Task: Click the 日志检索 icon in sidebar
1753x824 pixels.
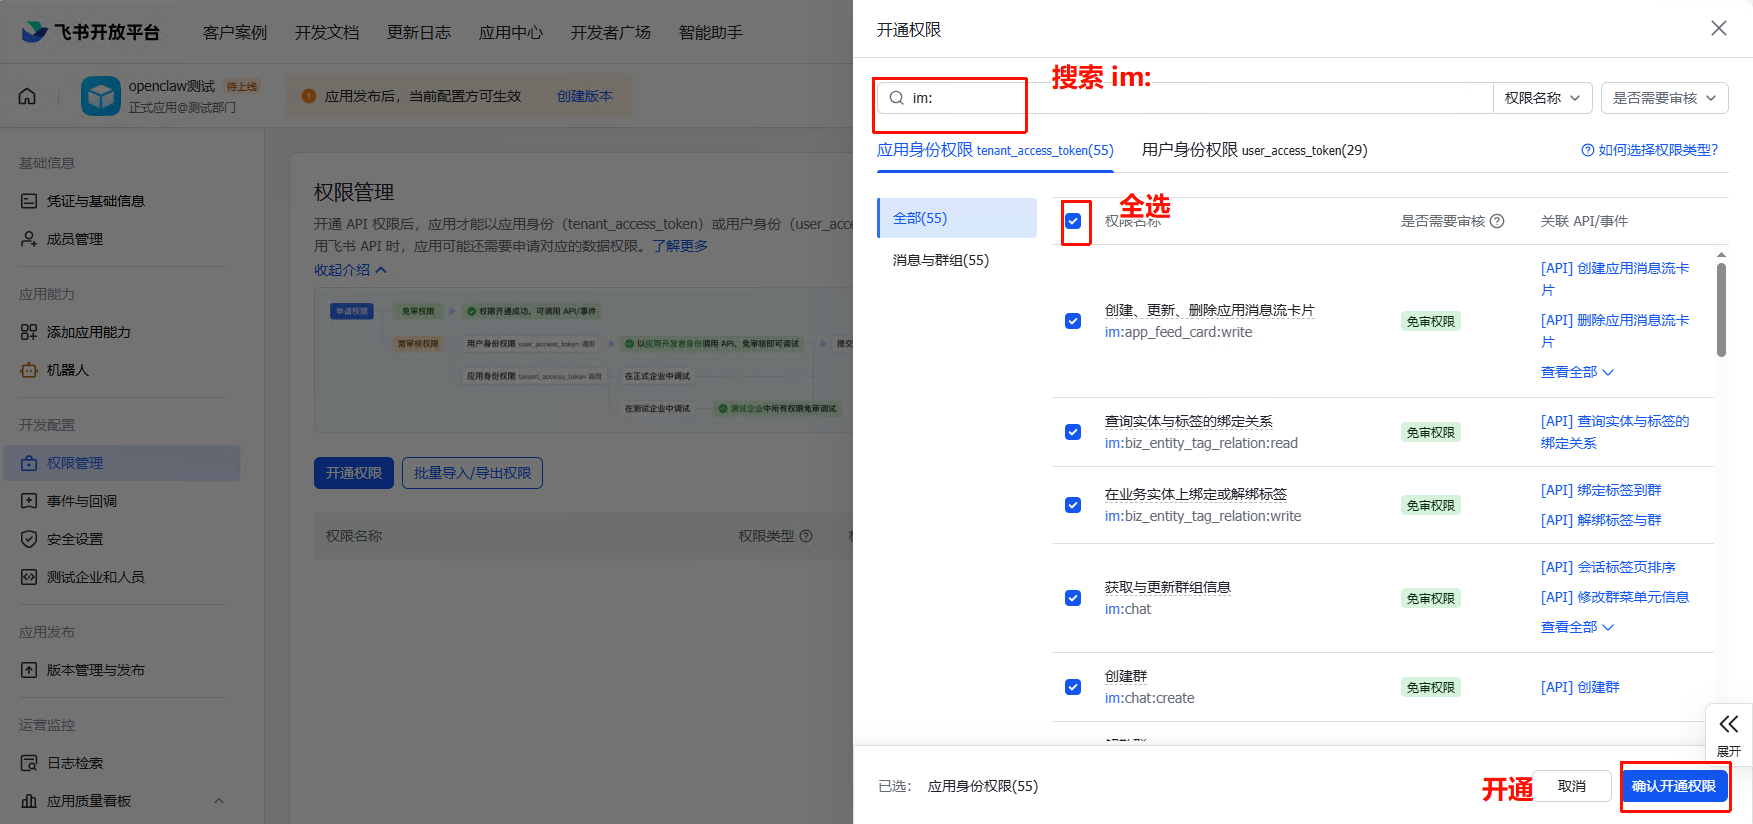Action: (29, 763)
